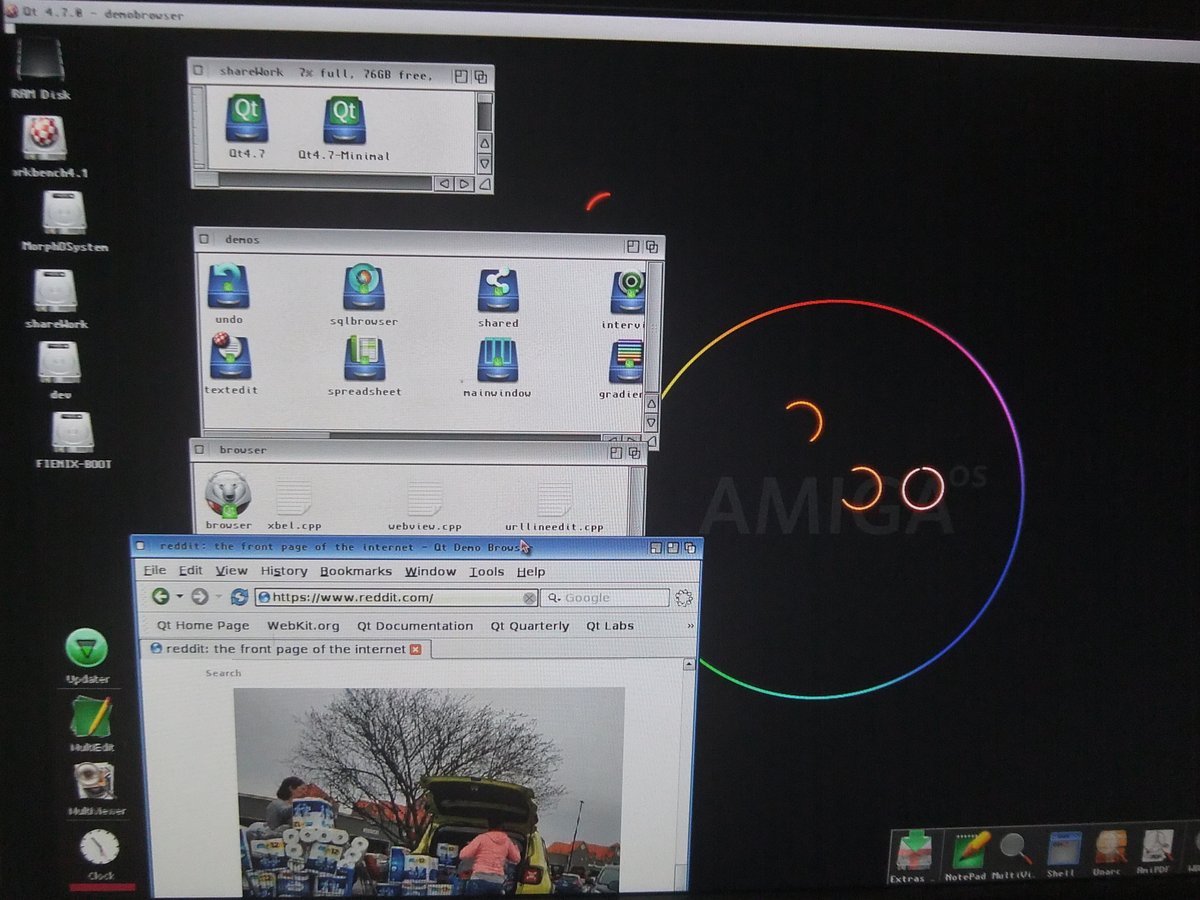
Task: Open the sqlbrowser demo drawer
Action: point(364,287)
